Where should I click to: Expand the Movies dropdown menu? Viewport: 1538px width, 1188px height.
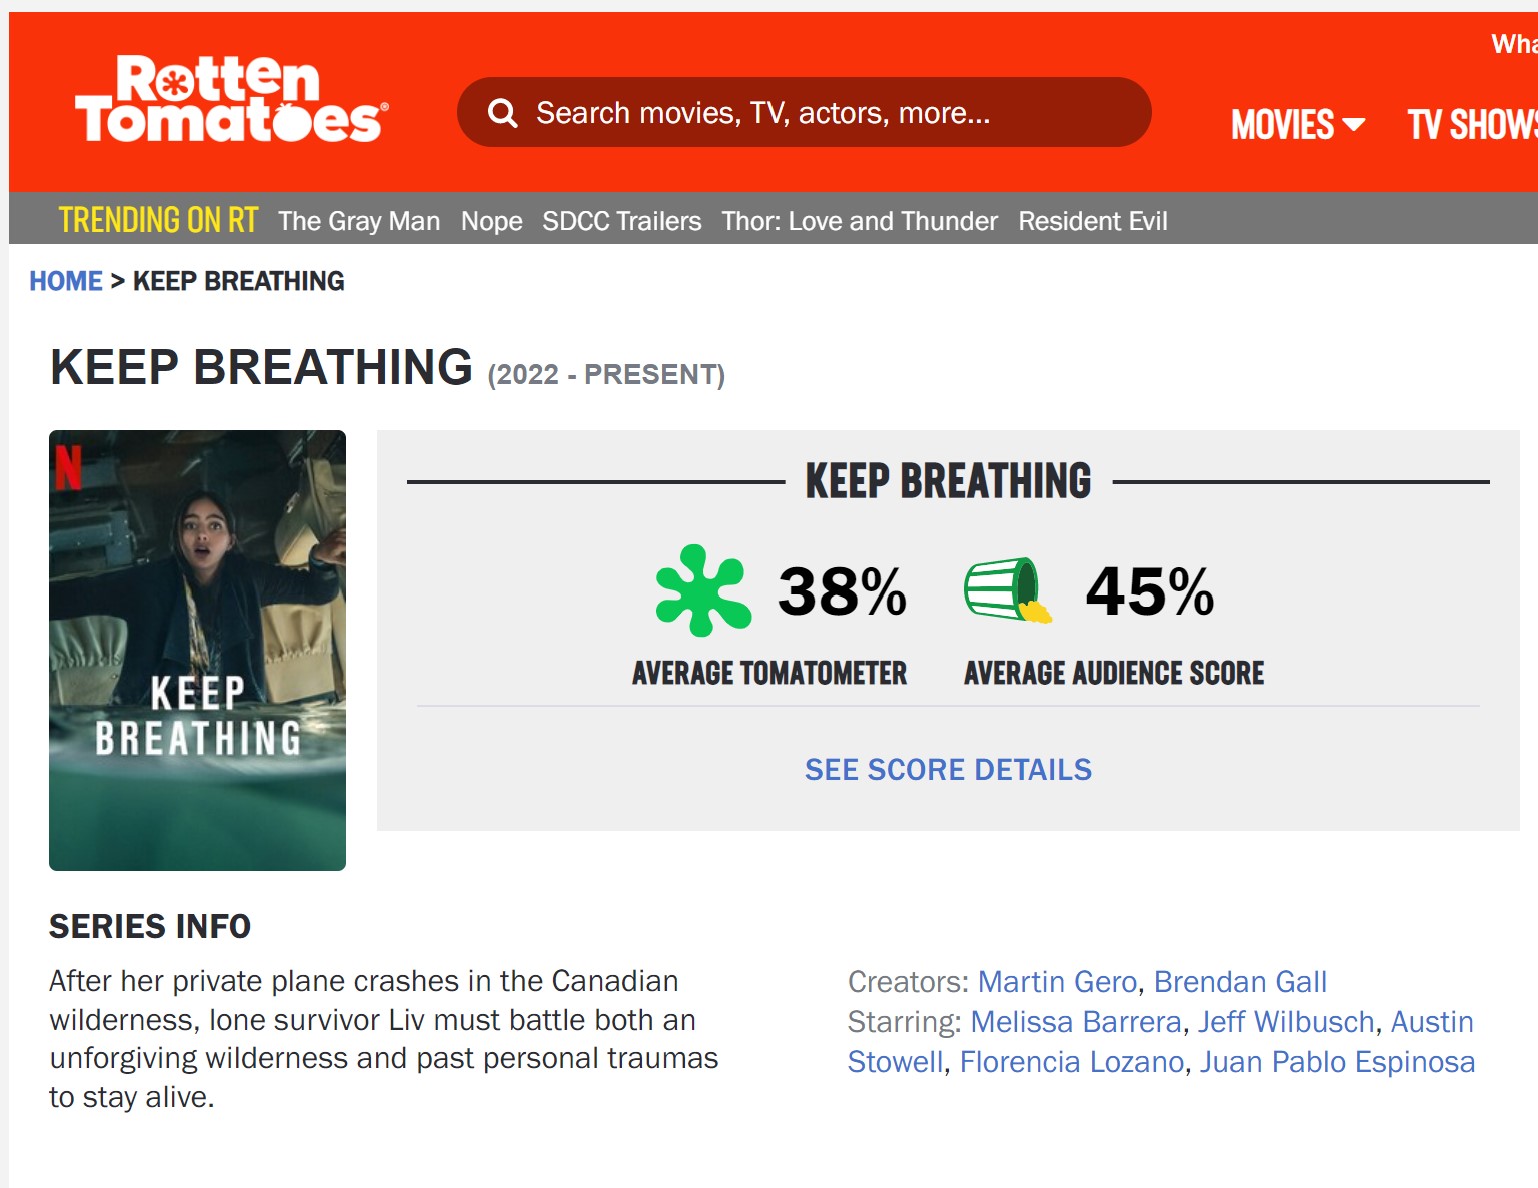[x=1297, y=125]
